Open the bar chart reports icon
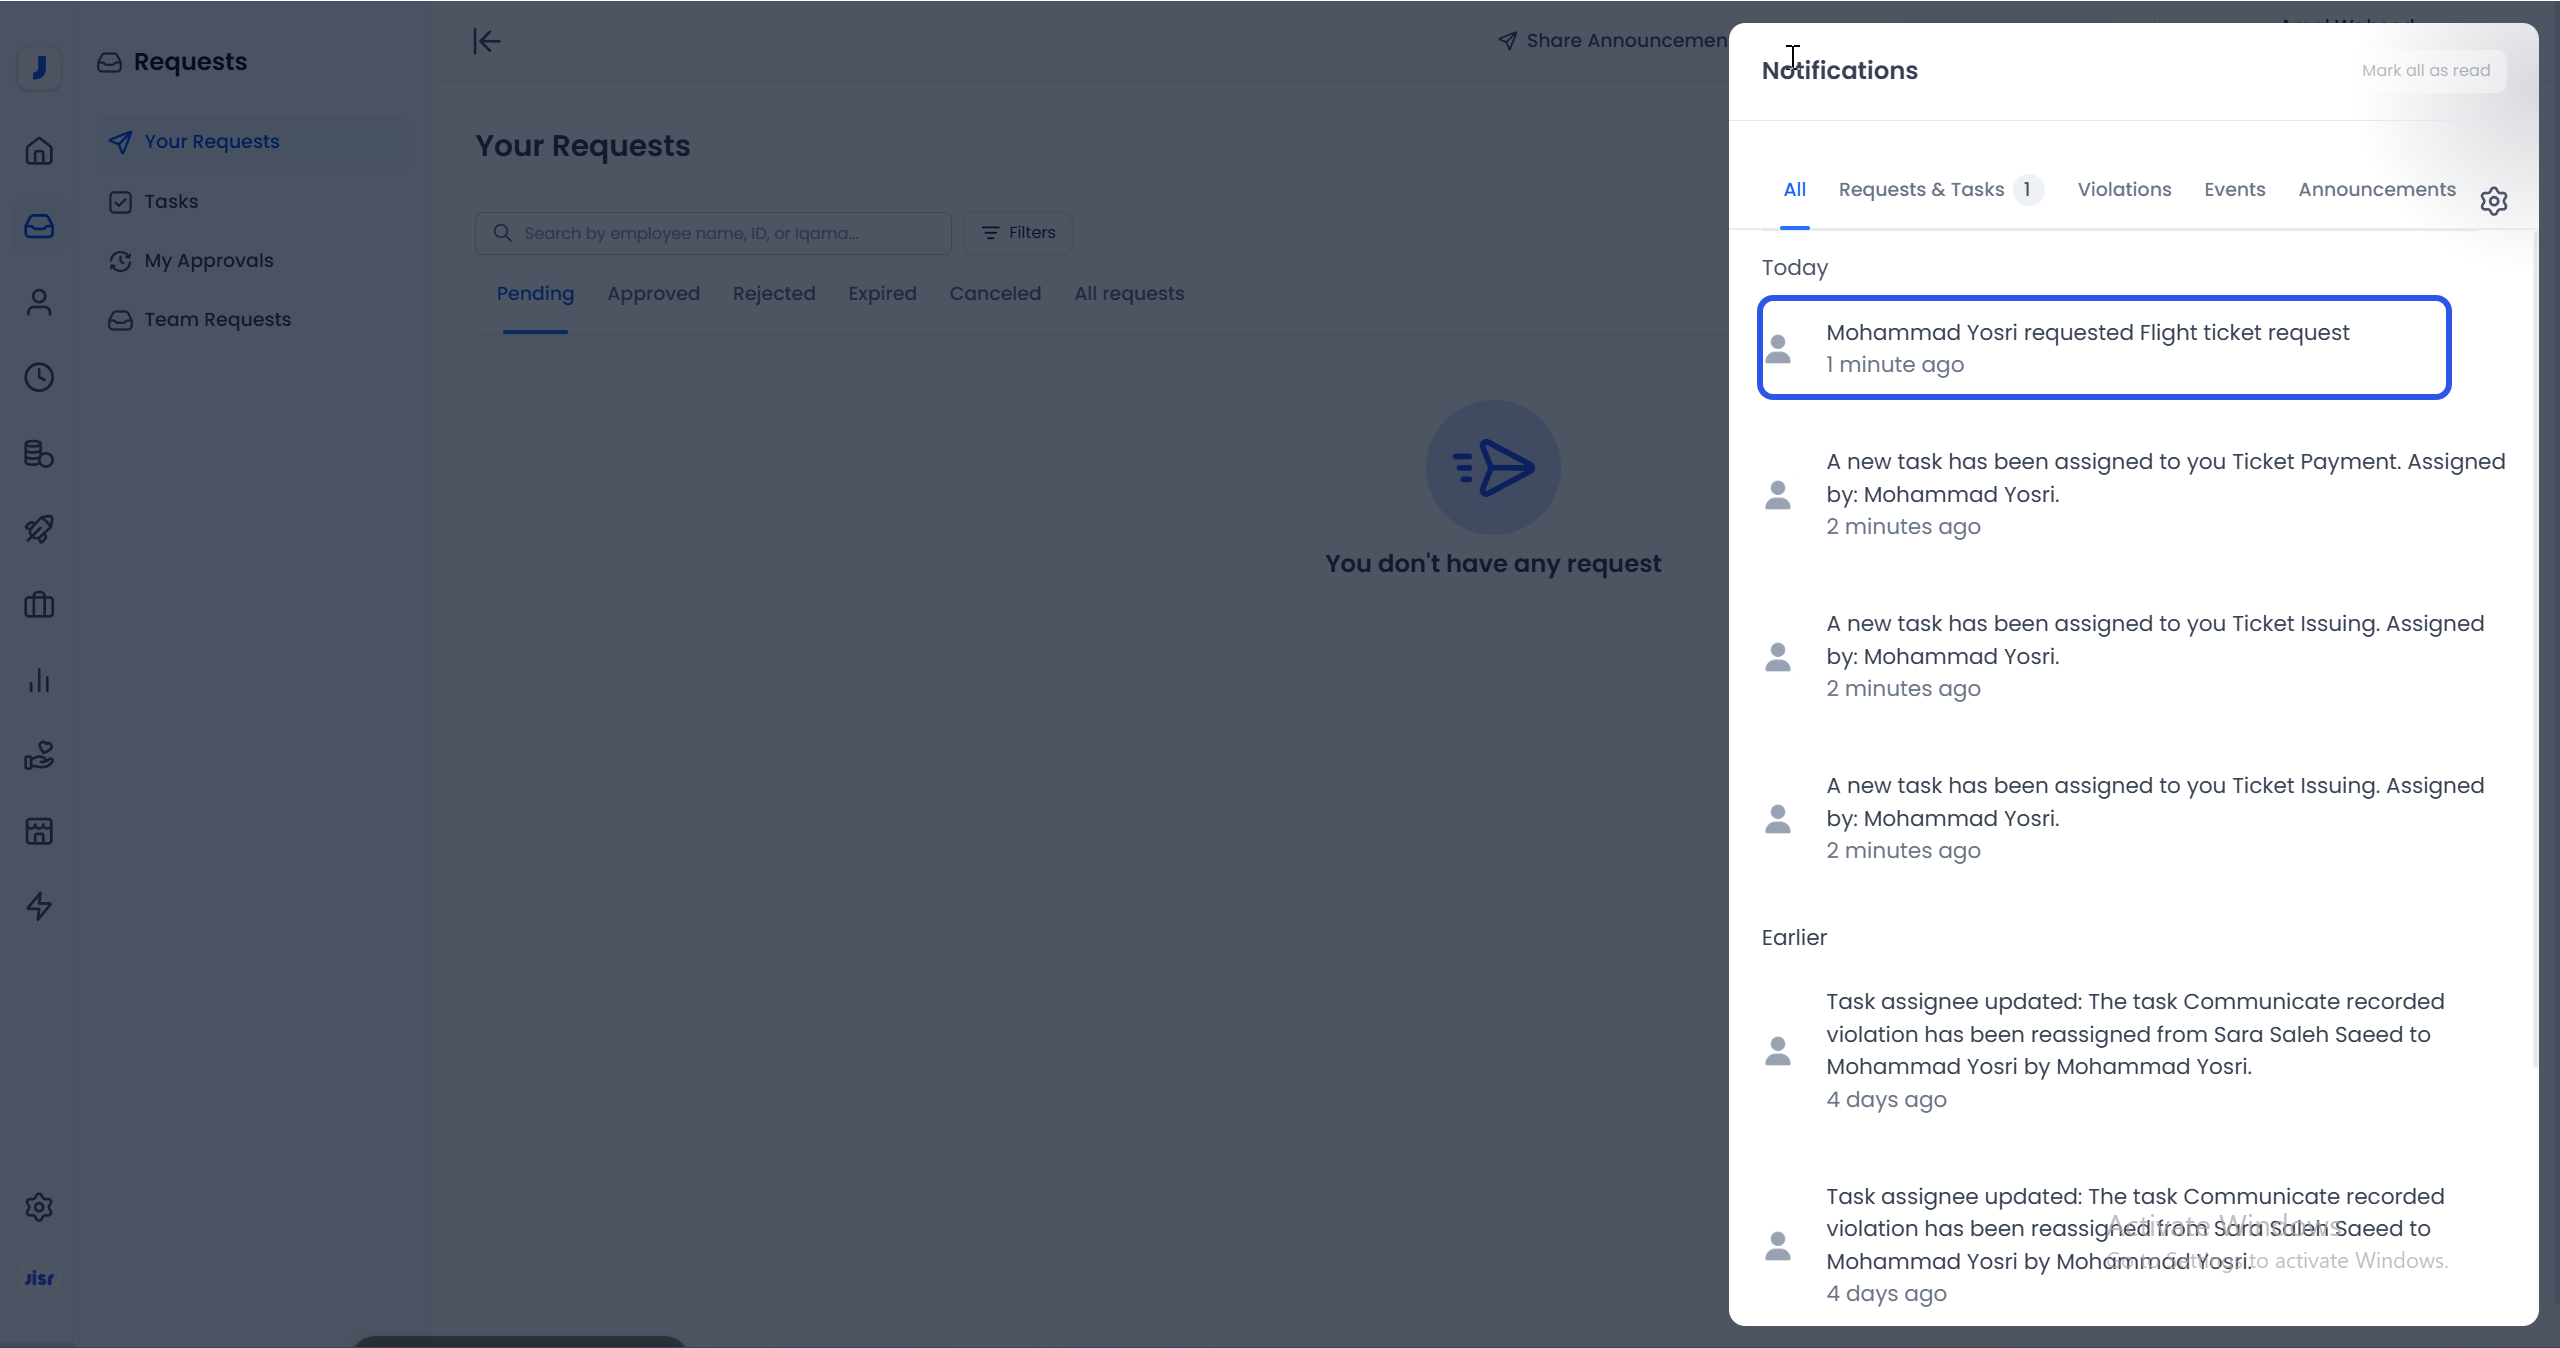Screen dimensions: 2560x1348 pyautogui.click(x=39, y=681)
